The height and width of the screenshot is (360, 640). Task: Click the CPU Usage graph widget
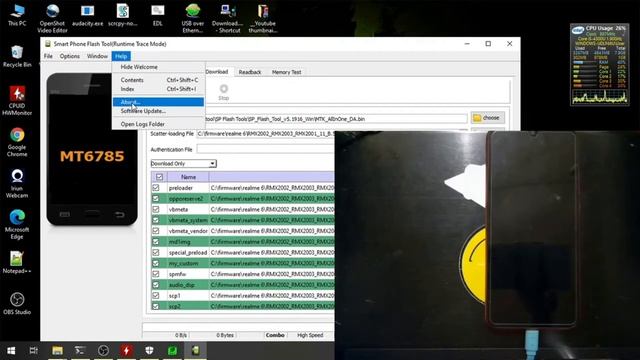(600, 64)
